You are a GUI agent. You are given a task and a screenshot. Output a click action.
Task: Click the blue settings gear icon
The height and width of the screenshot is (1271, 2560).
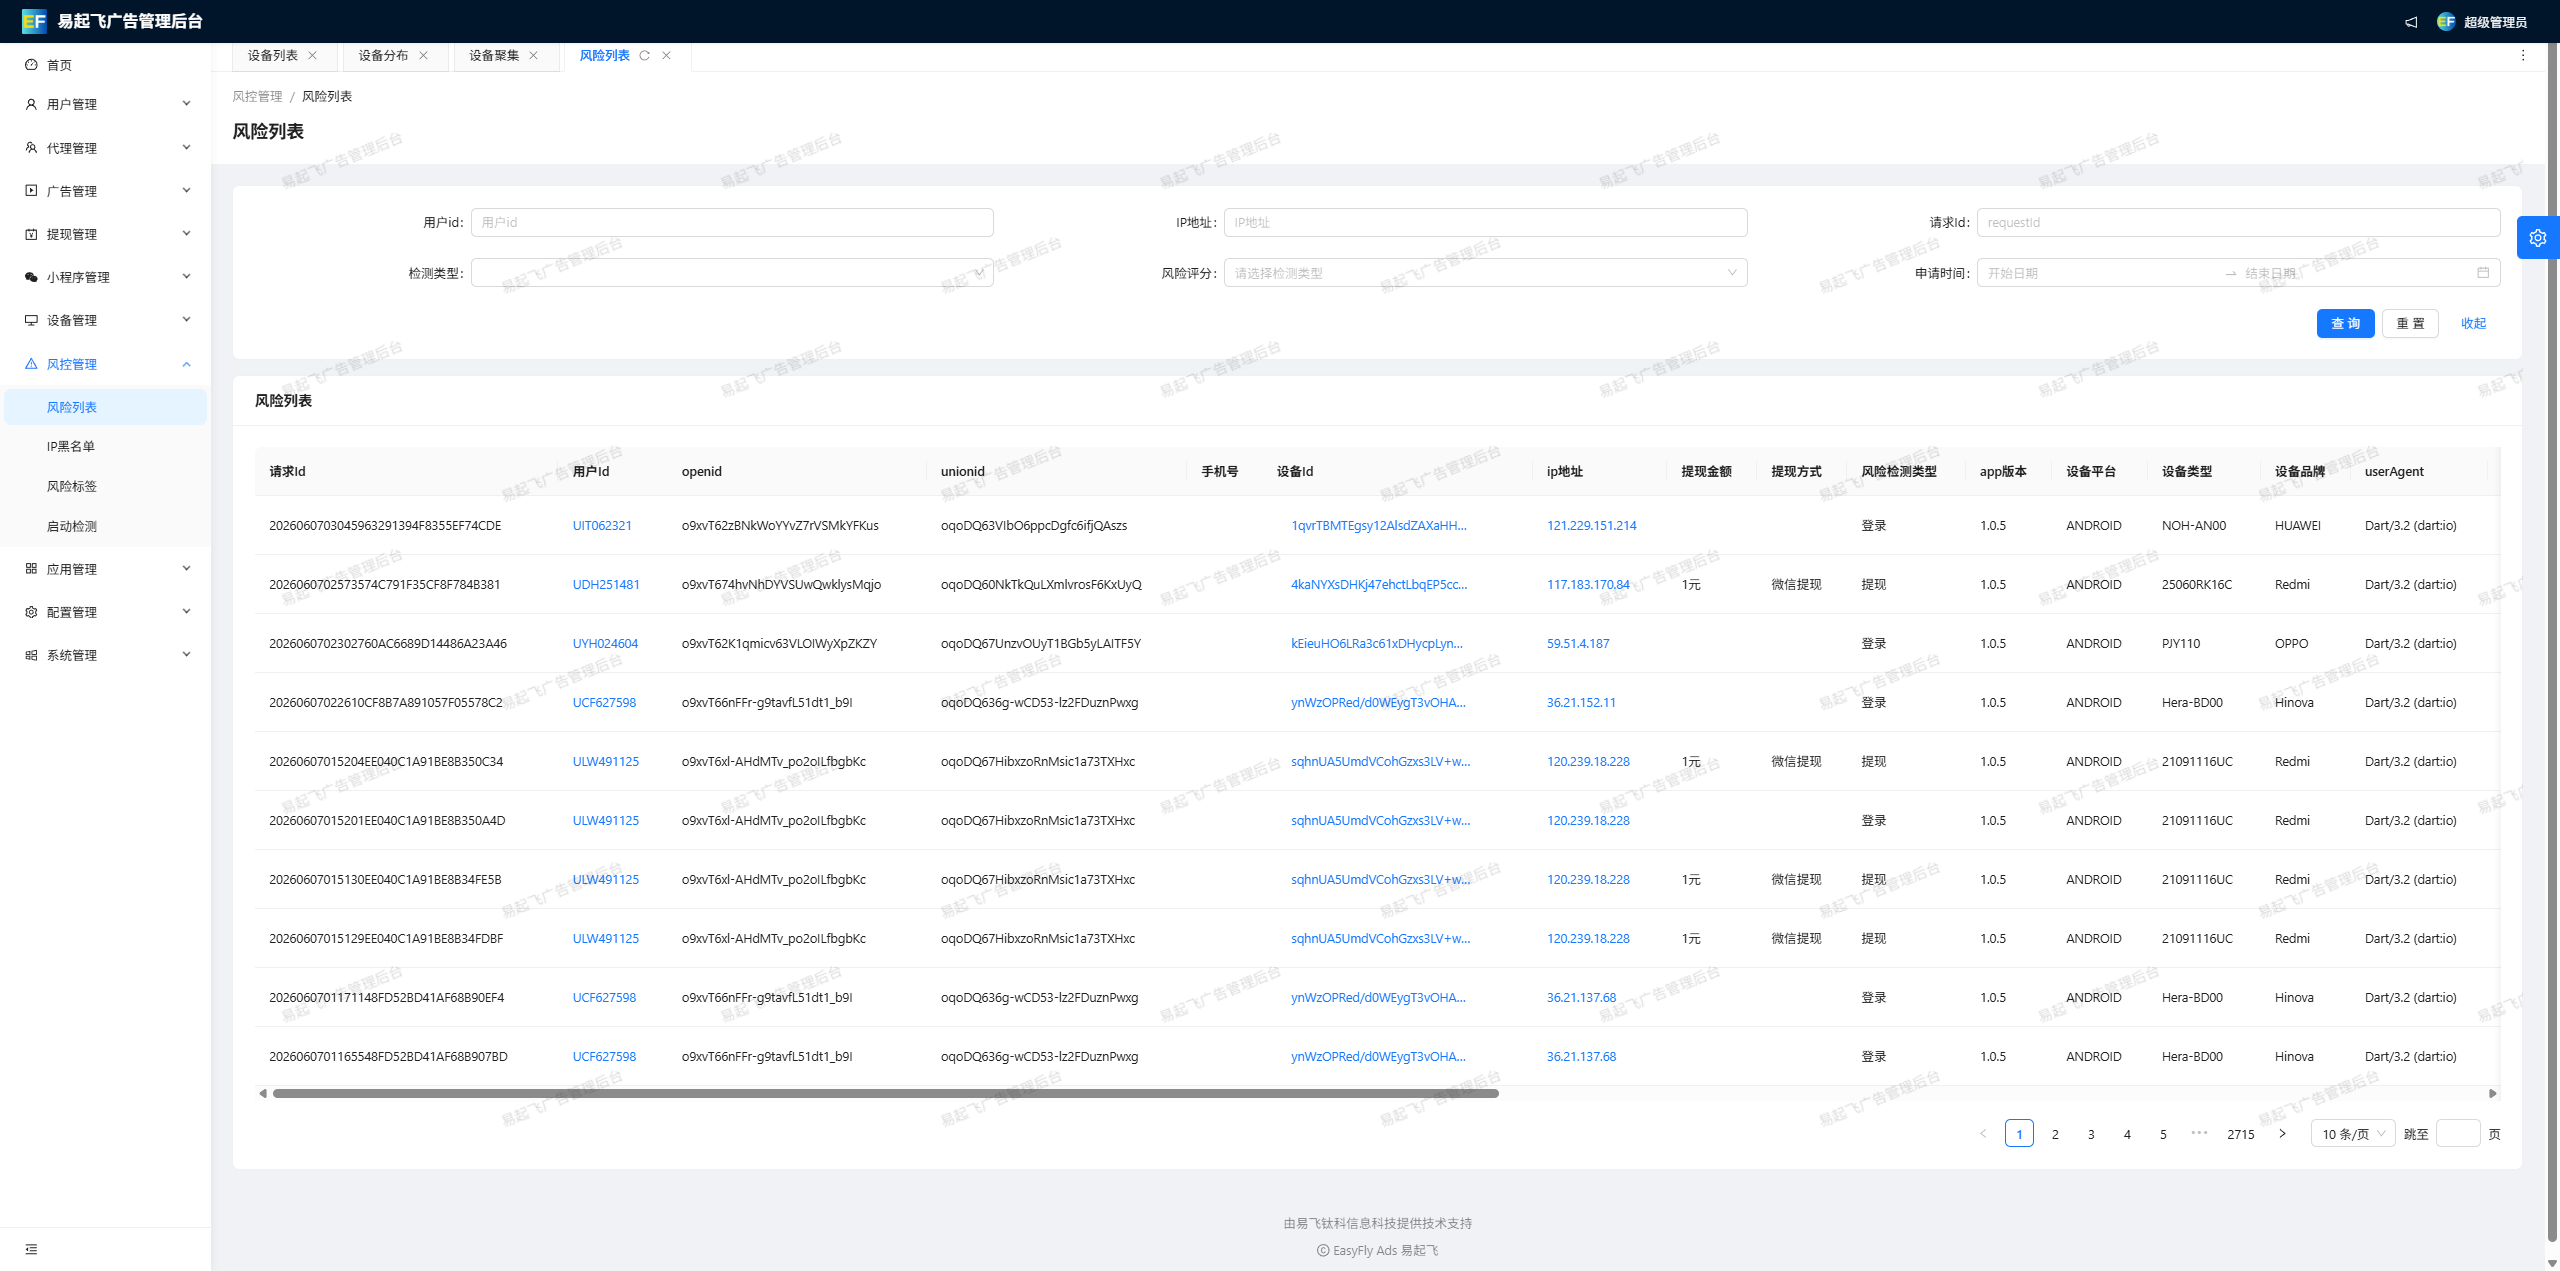(x=2537, y=238)
